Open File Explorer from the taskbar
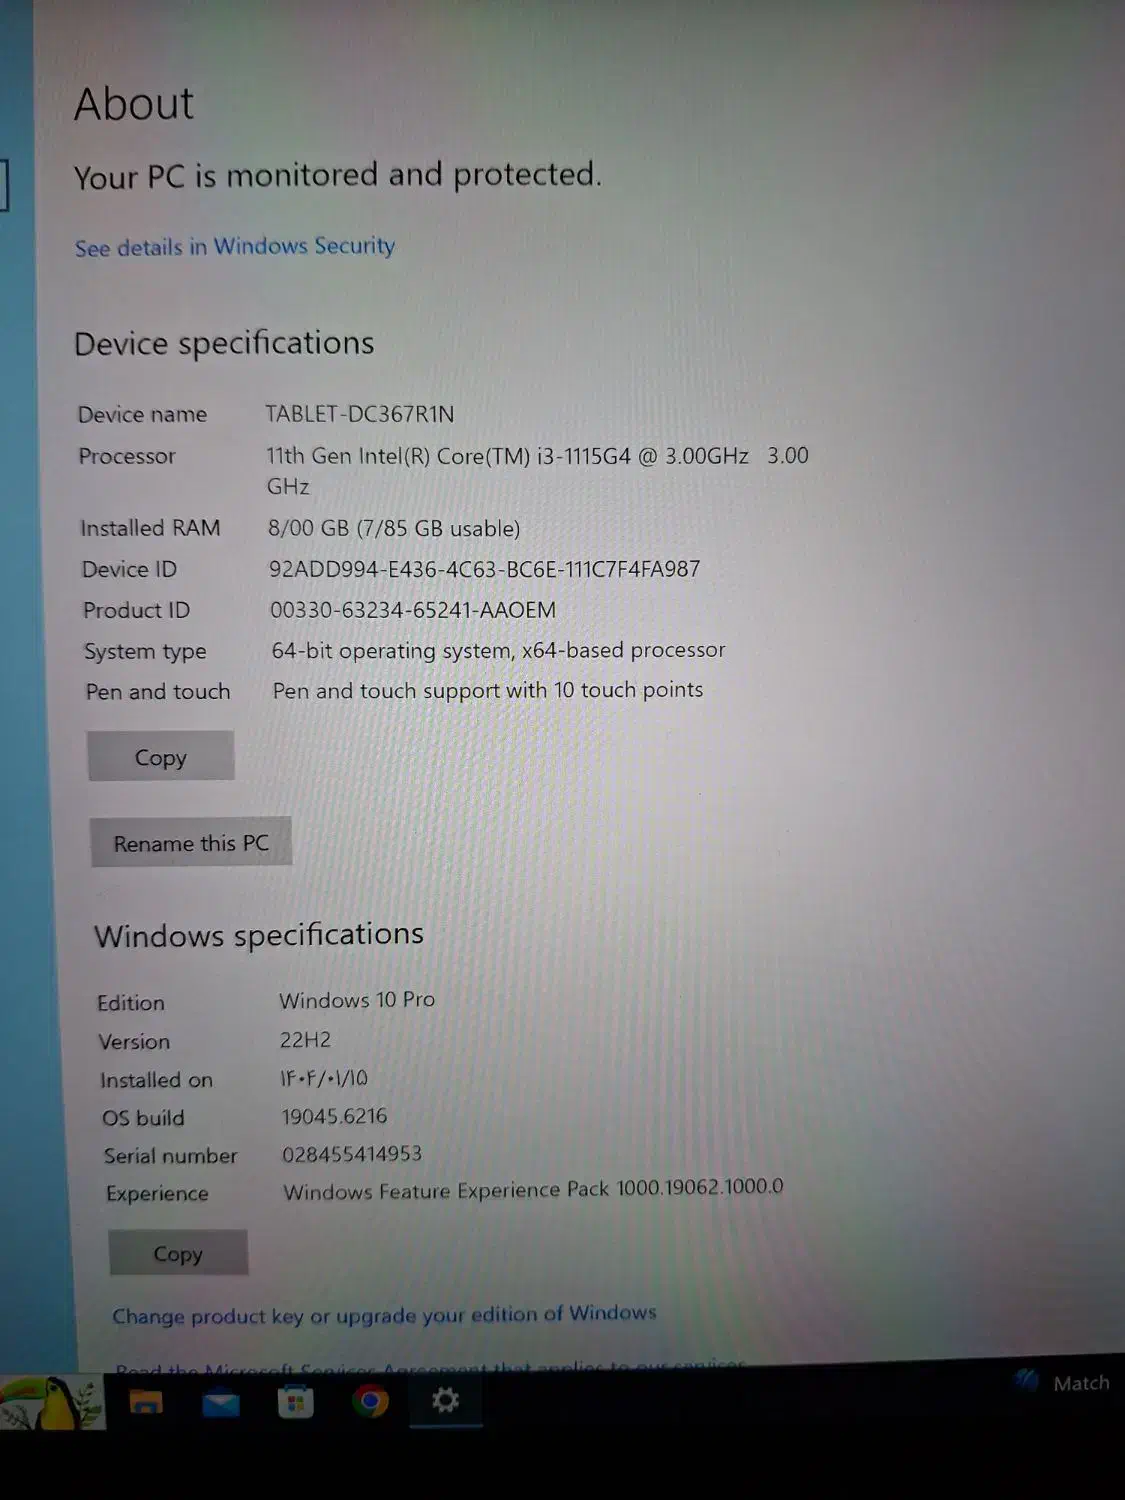Viewport: 1125px width, 1500px height. click(x=146, y=1402)
